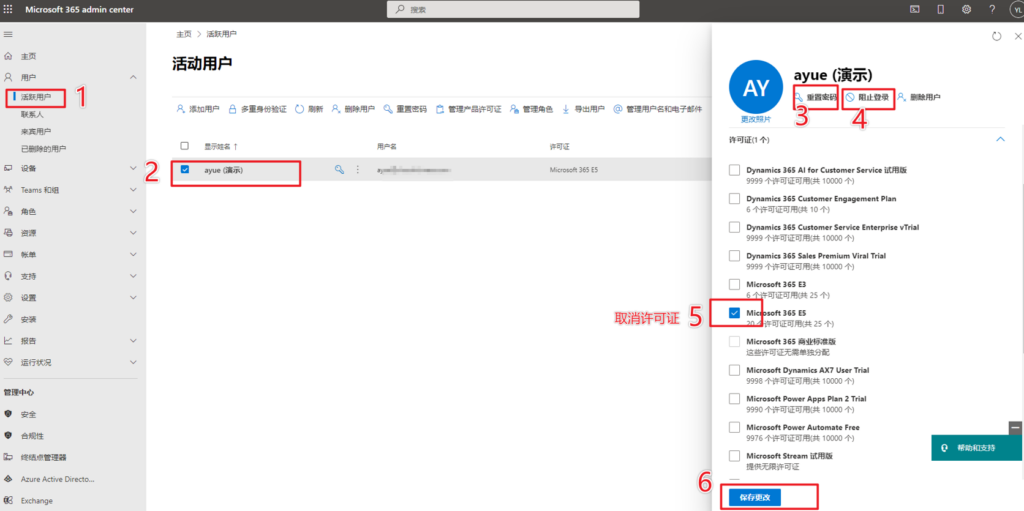Open more actions dots for ayue row

(357, 170)
